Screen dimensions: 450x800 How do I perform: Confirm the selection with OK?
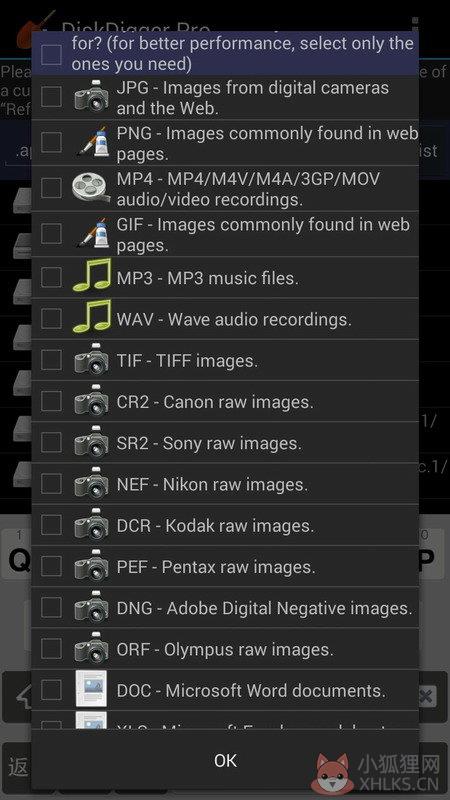(x=225, y=760)
